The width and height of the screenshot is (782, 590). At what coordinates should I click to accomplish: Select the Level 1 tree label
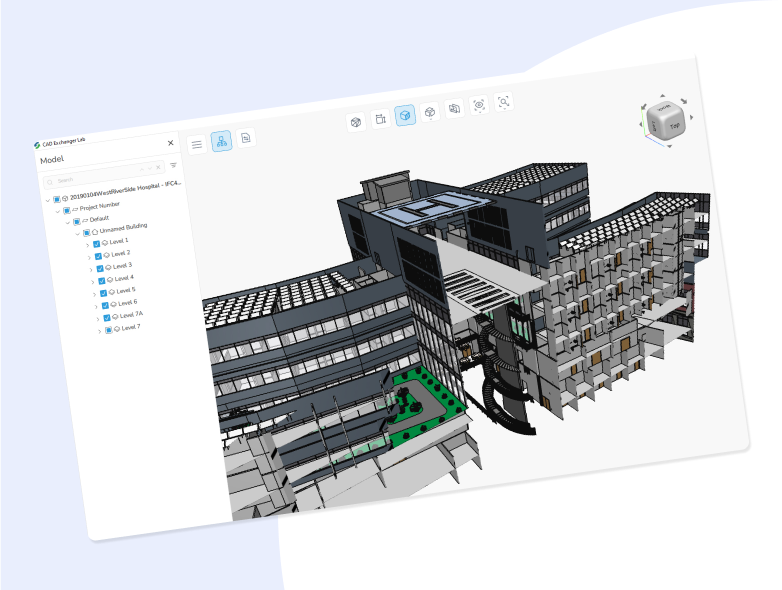point(119,241)
